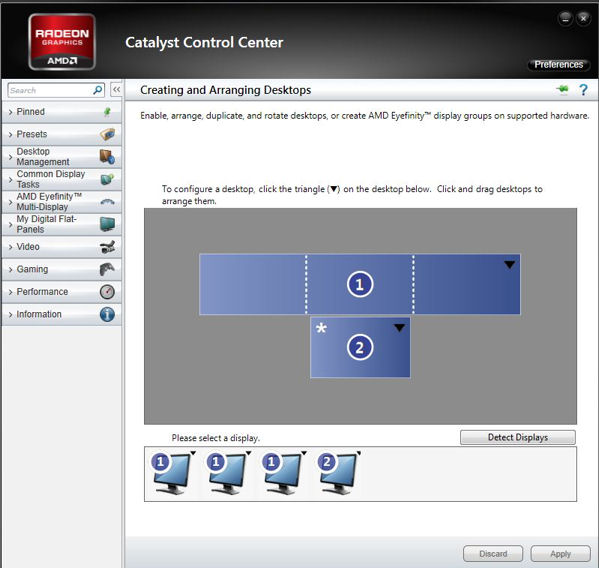
Task: Click the Performance gauge icon
Action: tap(107, 292)
